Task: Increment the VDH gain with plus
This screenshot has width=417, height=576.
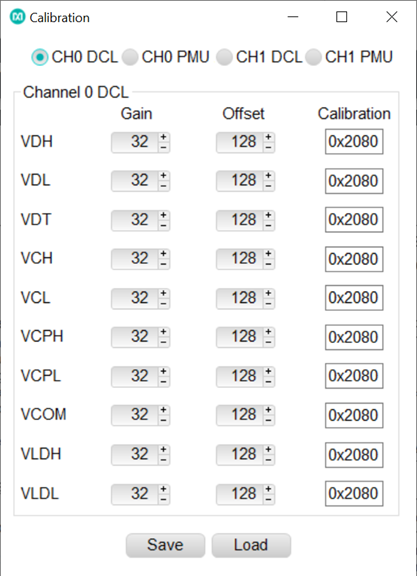Action: [x=163, y=137]
